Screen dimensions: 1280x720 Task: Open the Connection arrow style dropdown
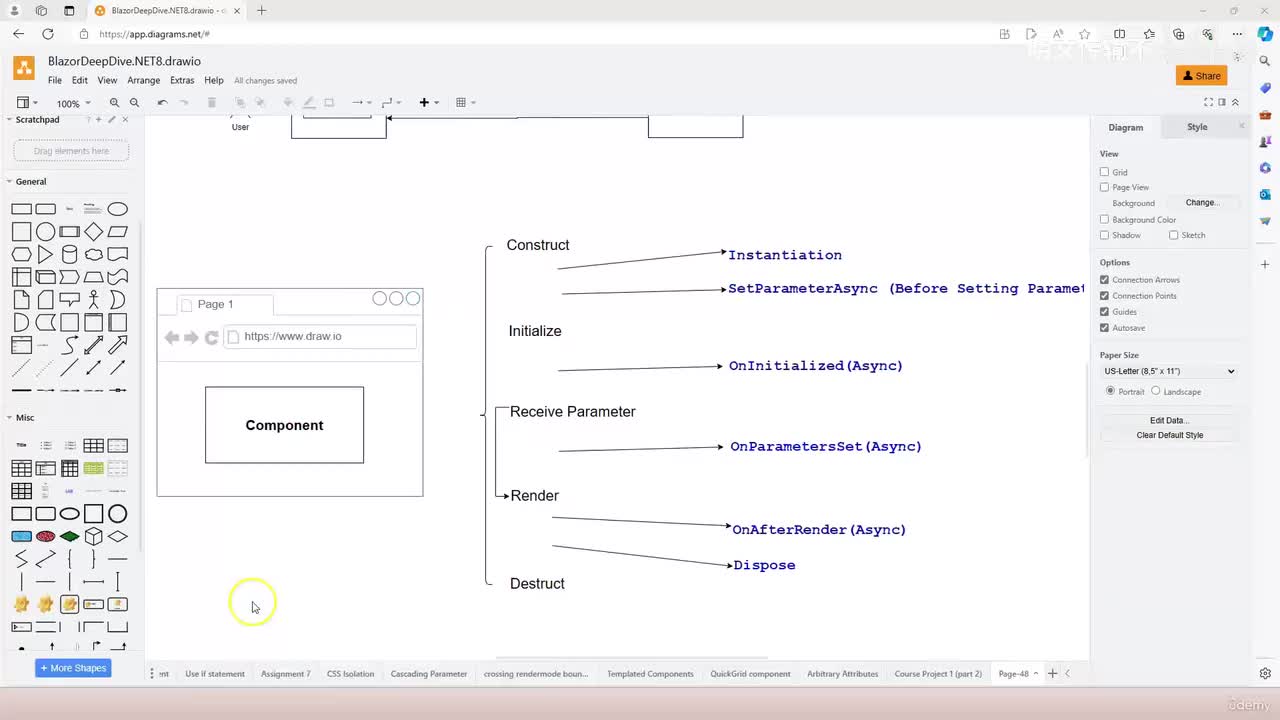pyautogui.click(x=362, y=103)
